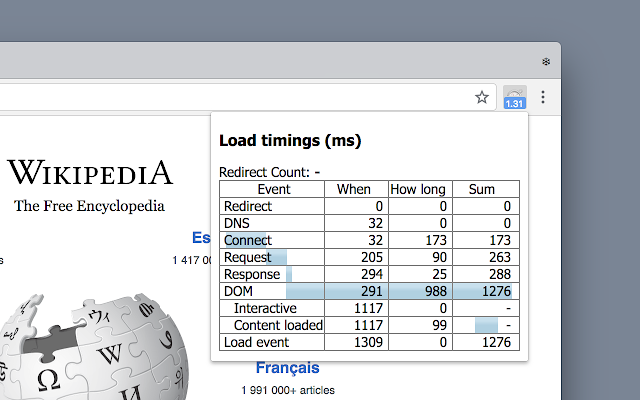Click the 'How long' column header
The width and height of the screenshot is (640, 400).
[418, 189]
